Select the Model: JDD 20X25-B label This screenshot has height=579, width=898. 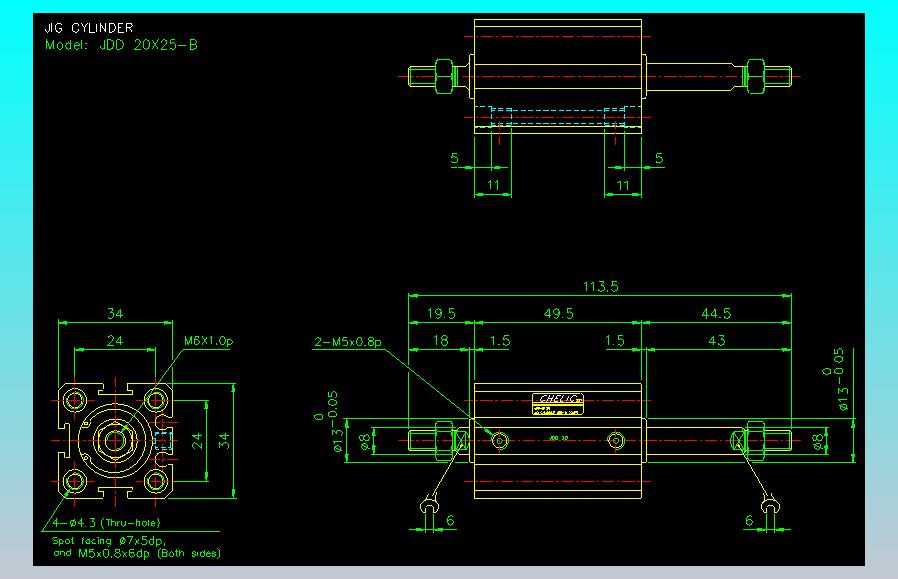[x=121, y=45]
